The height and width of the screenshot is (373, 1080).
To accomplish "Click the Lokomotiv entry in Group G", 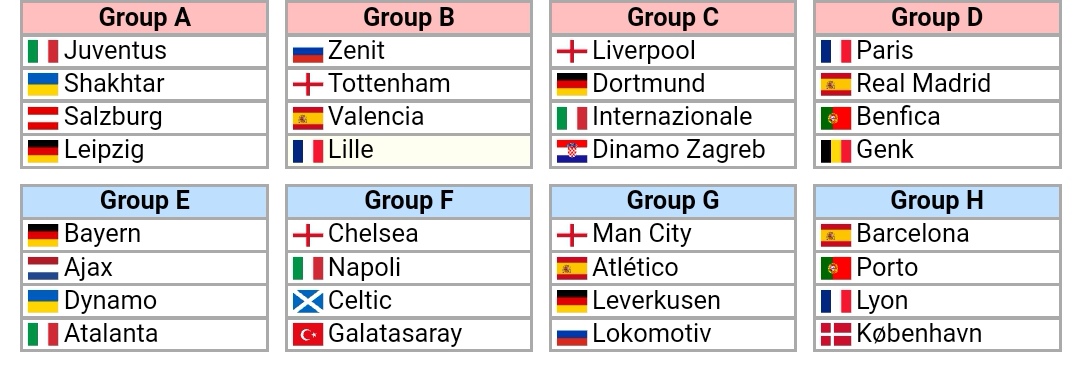I will (x=652, y=333).
